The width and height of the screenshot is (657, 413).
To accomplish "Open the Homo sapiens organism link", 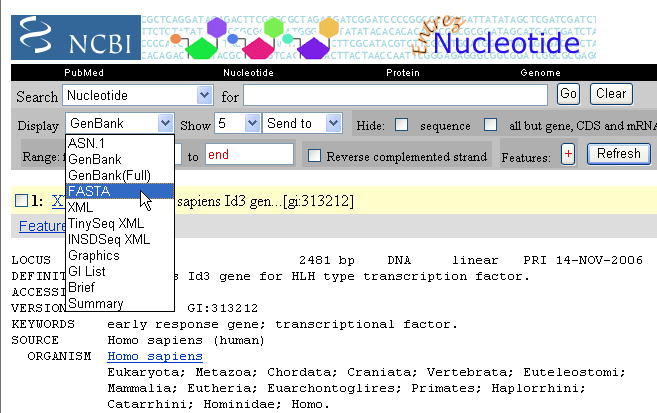I will tap(155, 356).
